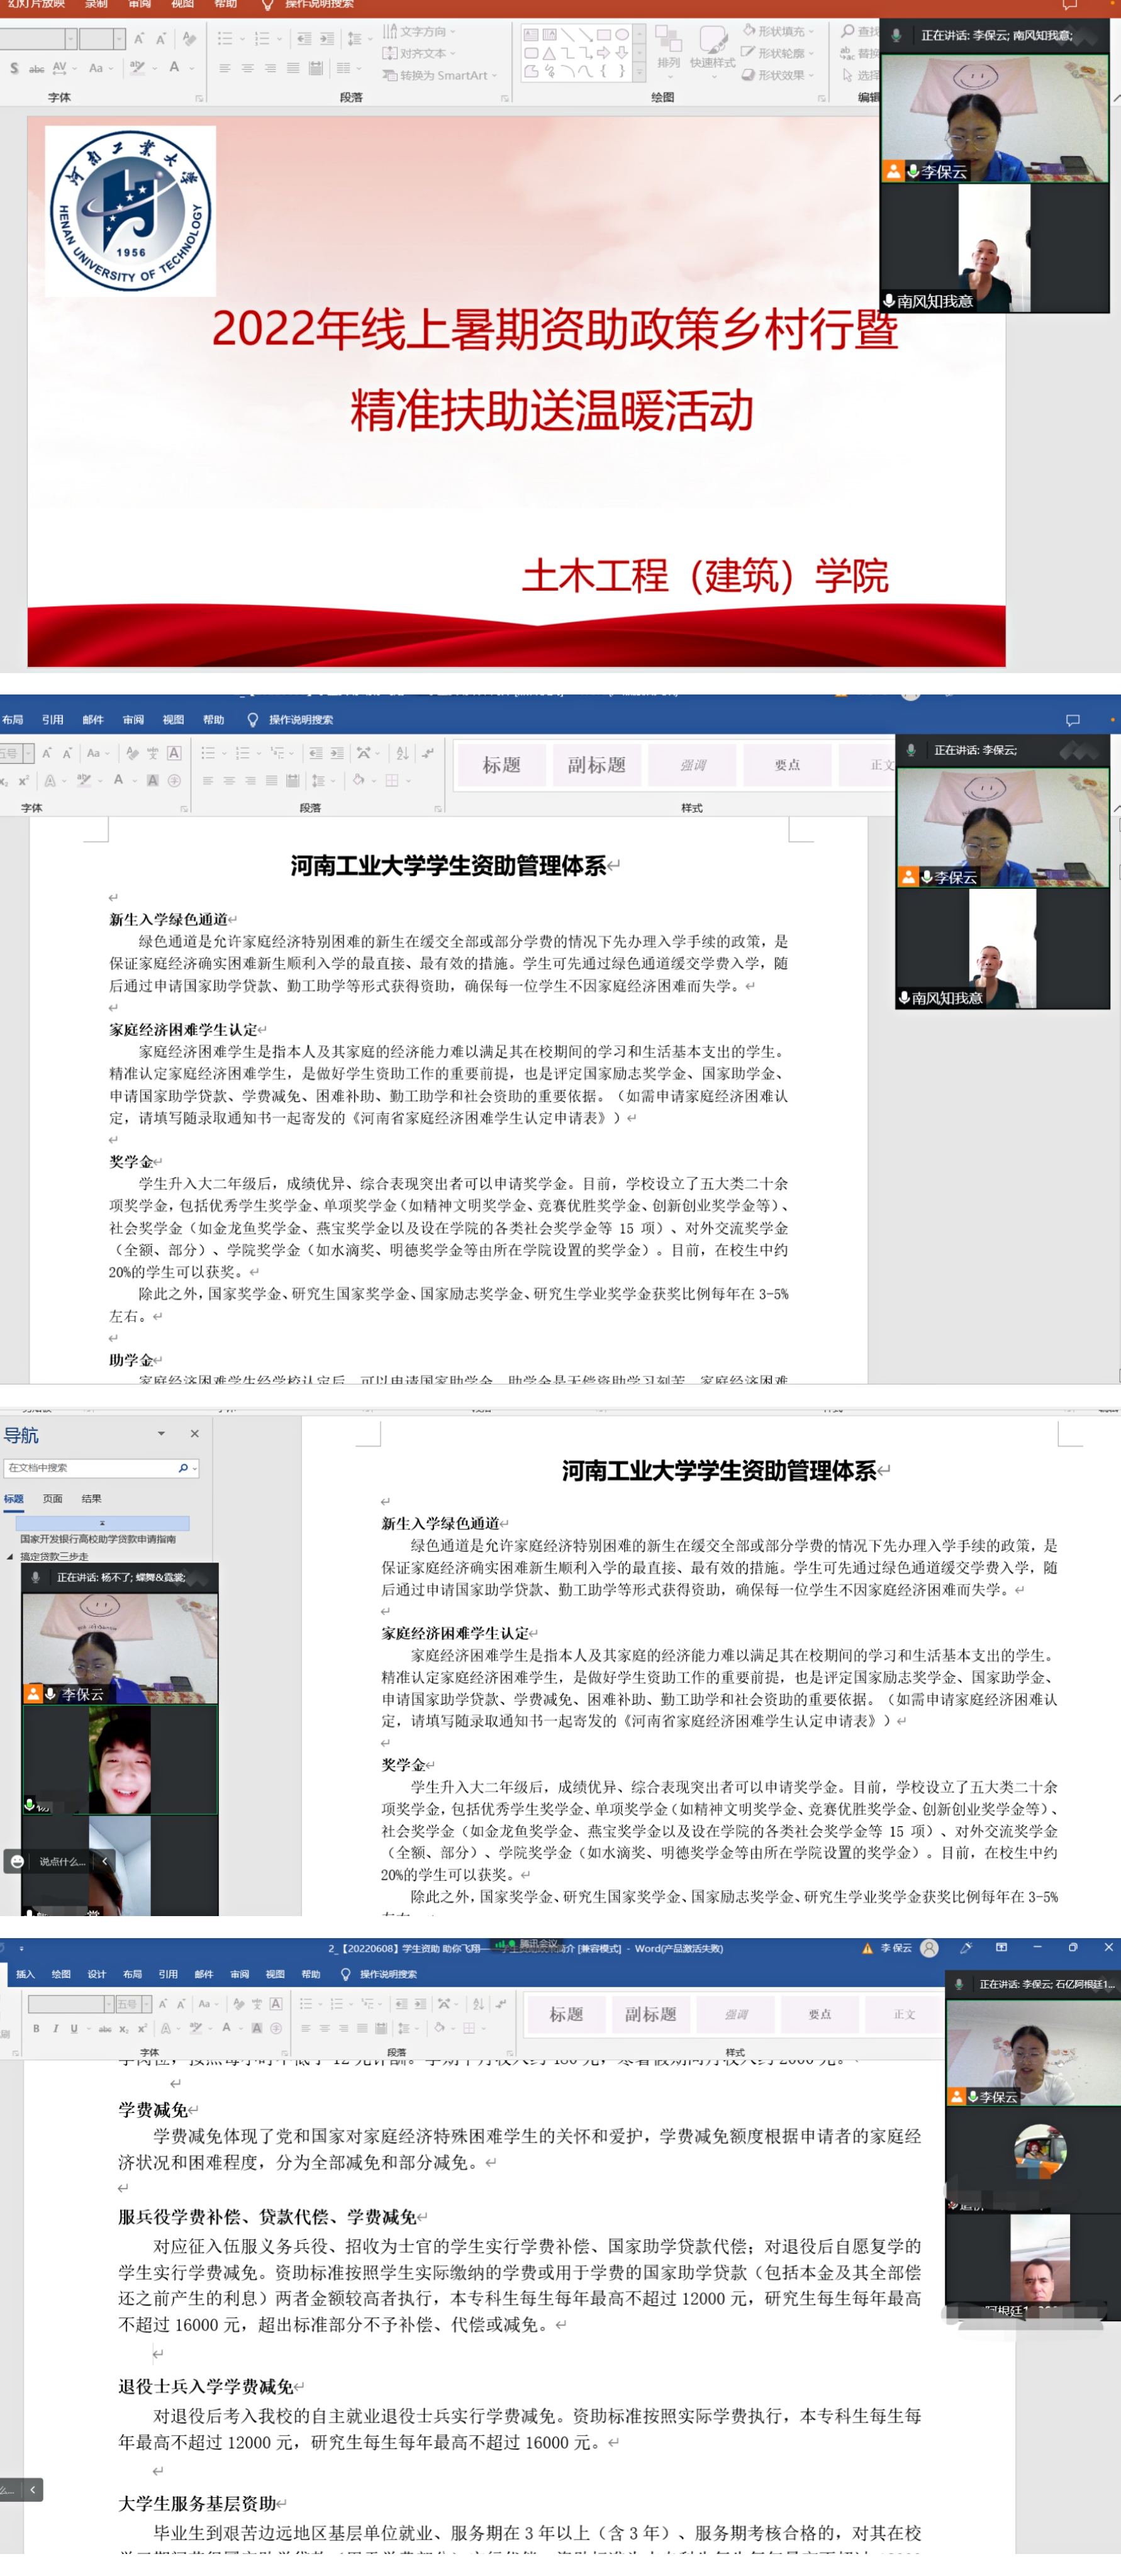This screenshot has height=2576, width=1121.
Task: Open 文字方向 menu in PowerPoint ribbon
Action: (419, 32)
